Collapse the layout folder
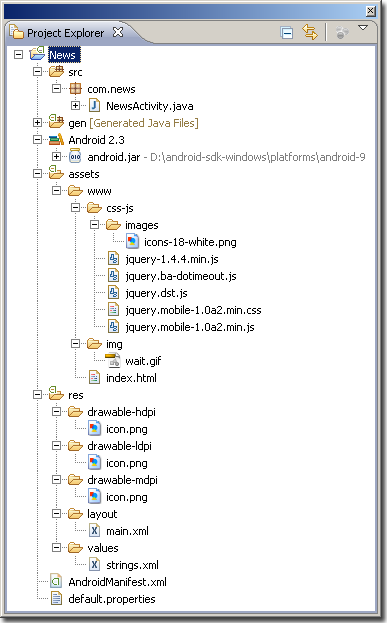This screenshot has height=623, width=387. click(56, 514)
